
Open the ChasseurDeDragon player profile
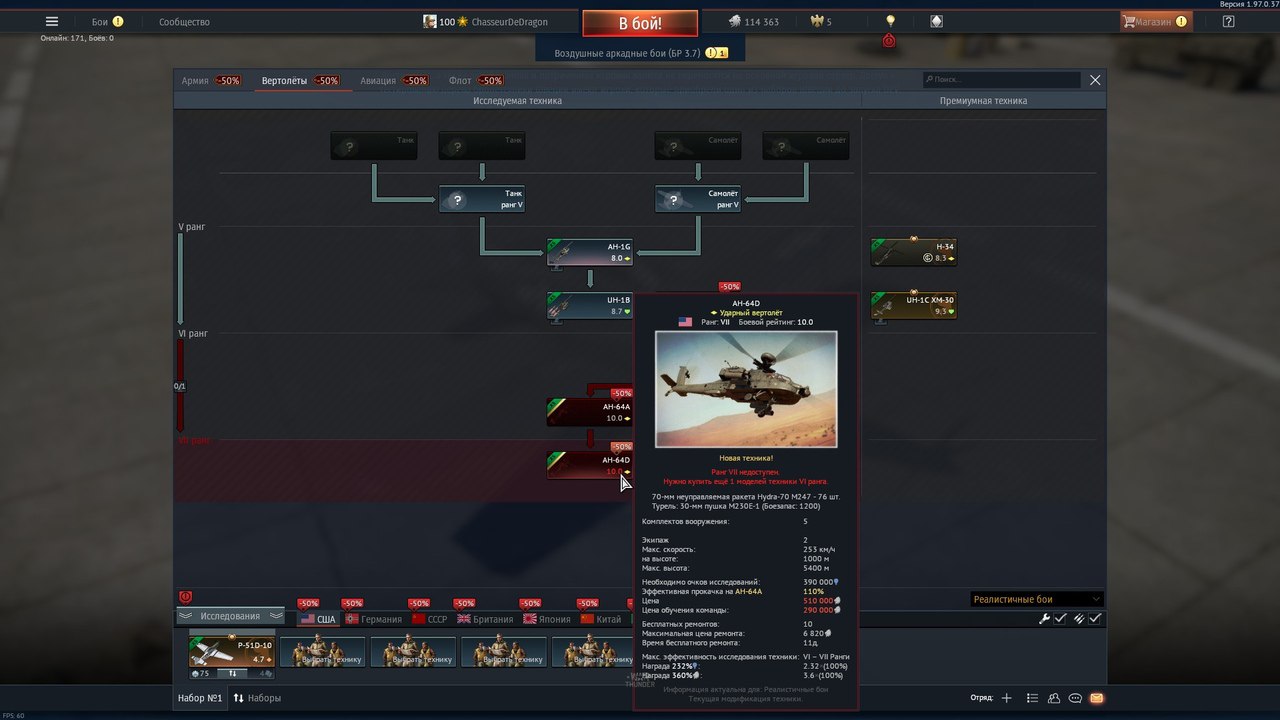coord(485,21)
